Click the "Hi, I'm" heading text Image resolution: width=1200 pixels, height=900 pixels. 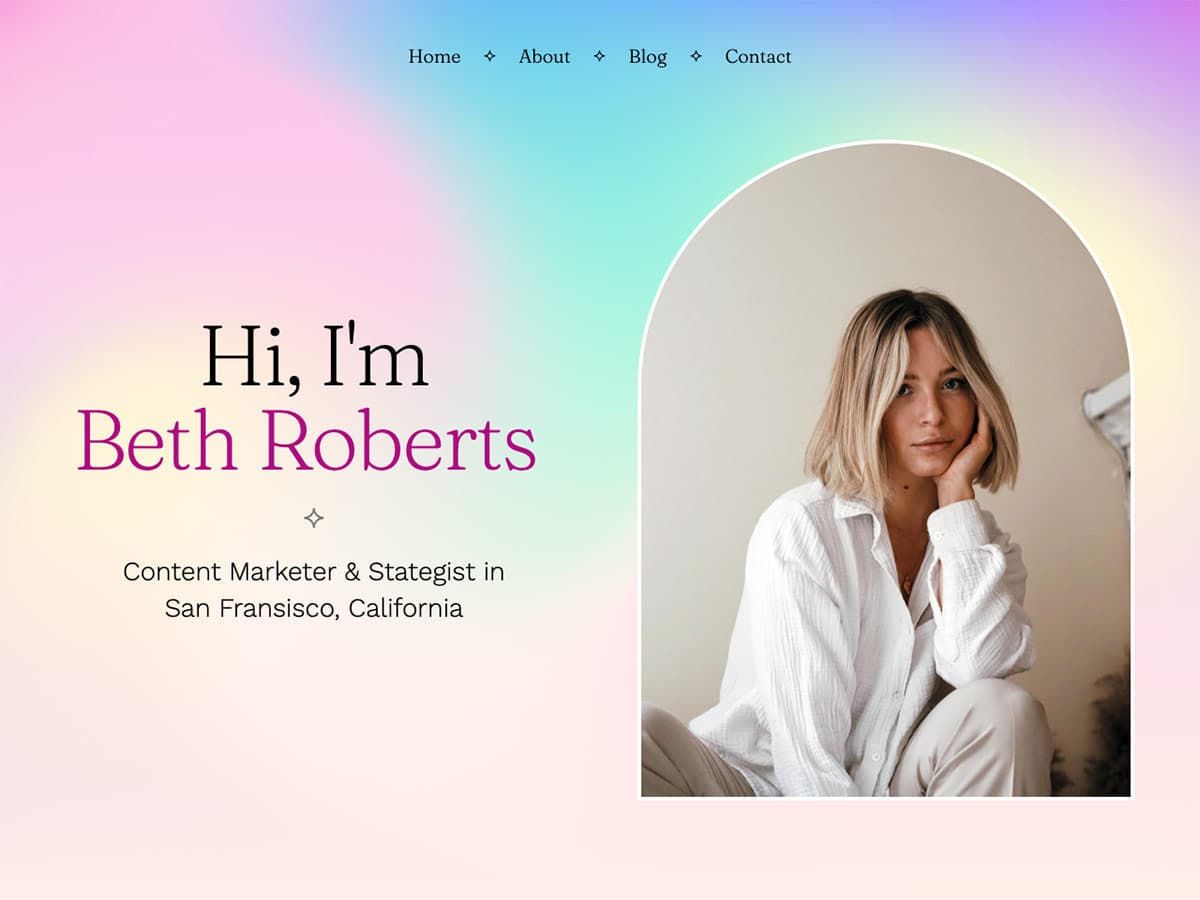315,358
